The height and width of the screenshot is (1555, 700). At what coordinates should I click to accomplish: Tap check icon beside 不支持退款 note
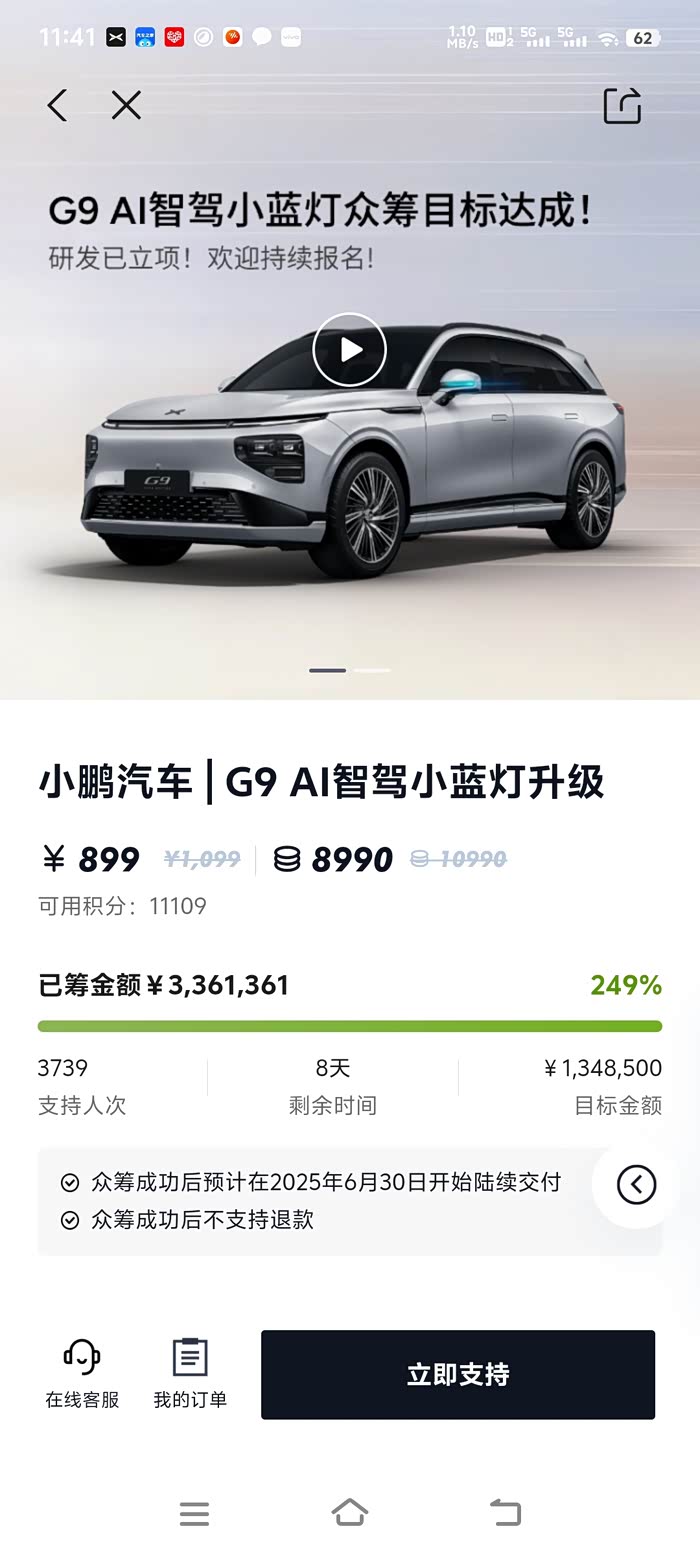click(x=70, y=1220)
